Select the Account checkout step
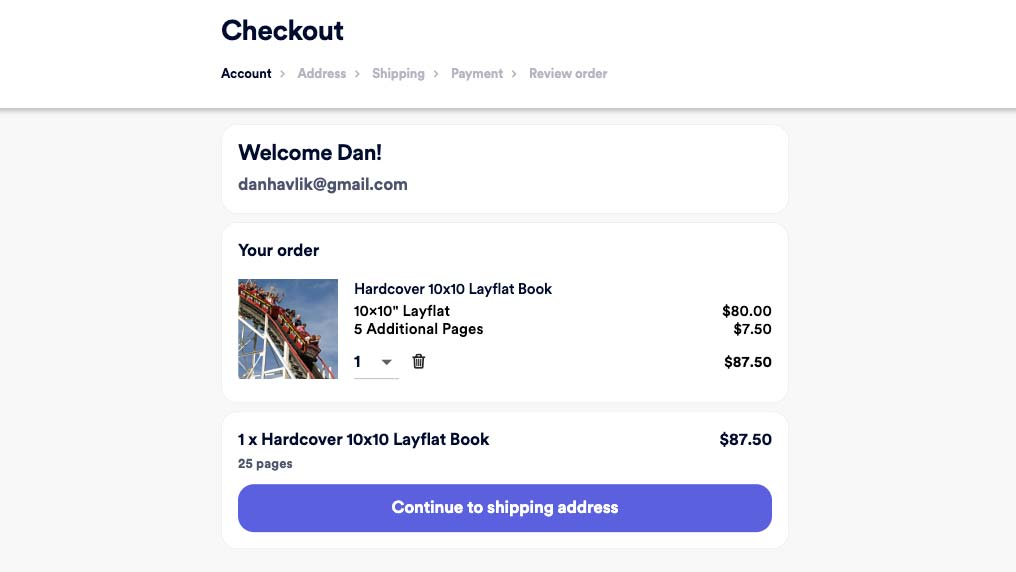The height and width of the screenshot is (572, 1016). [x=246, y=74]
